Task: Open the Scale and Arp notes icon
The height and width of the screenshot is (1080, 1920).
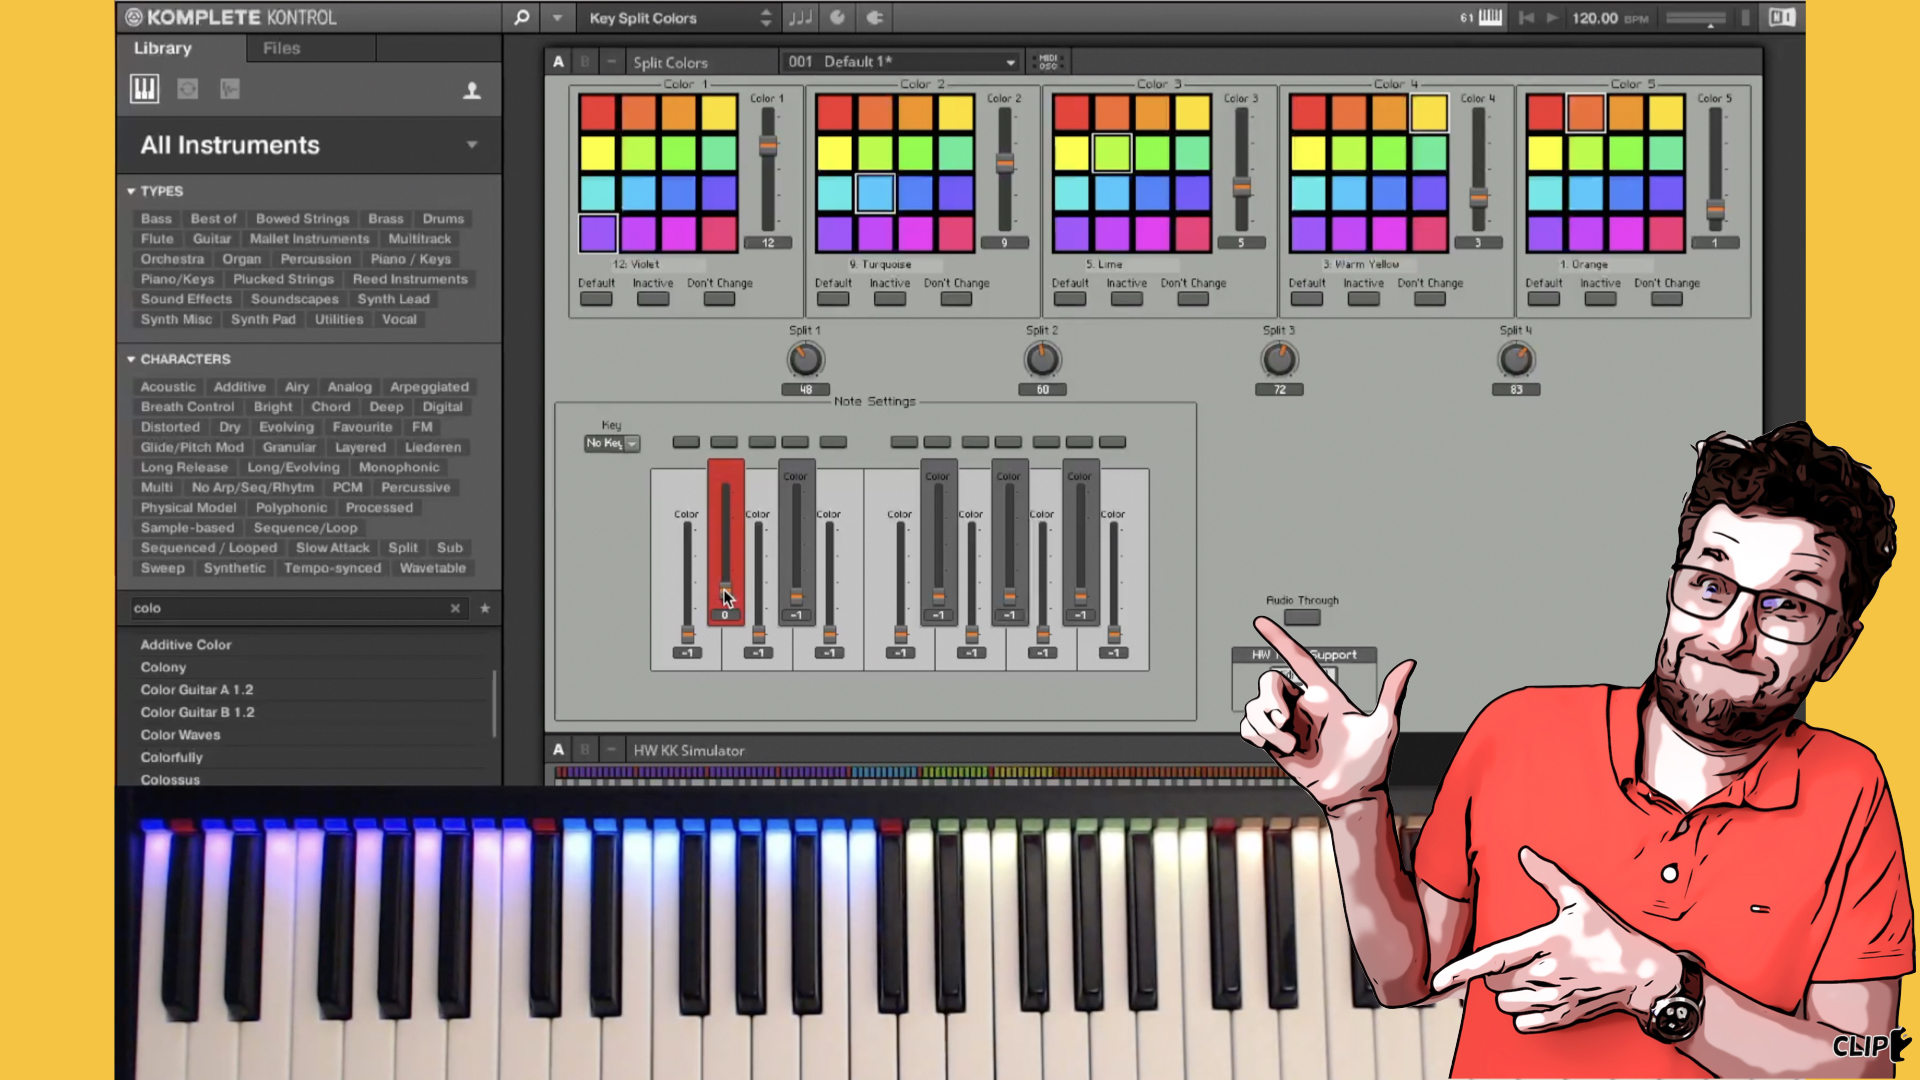Action: click(x=800, y=18)
